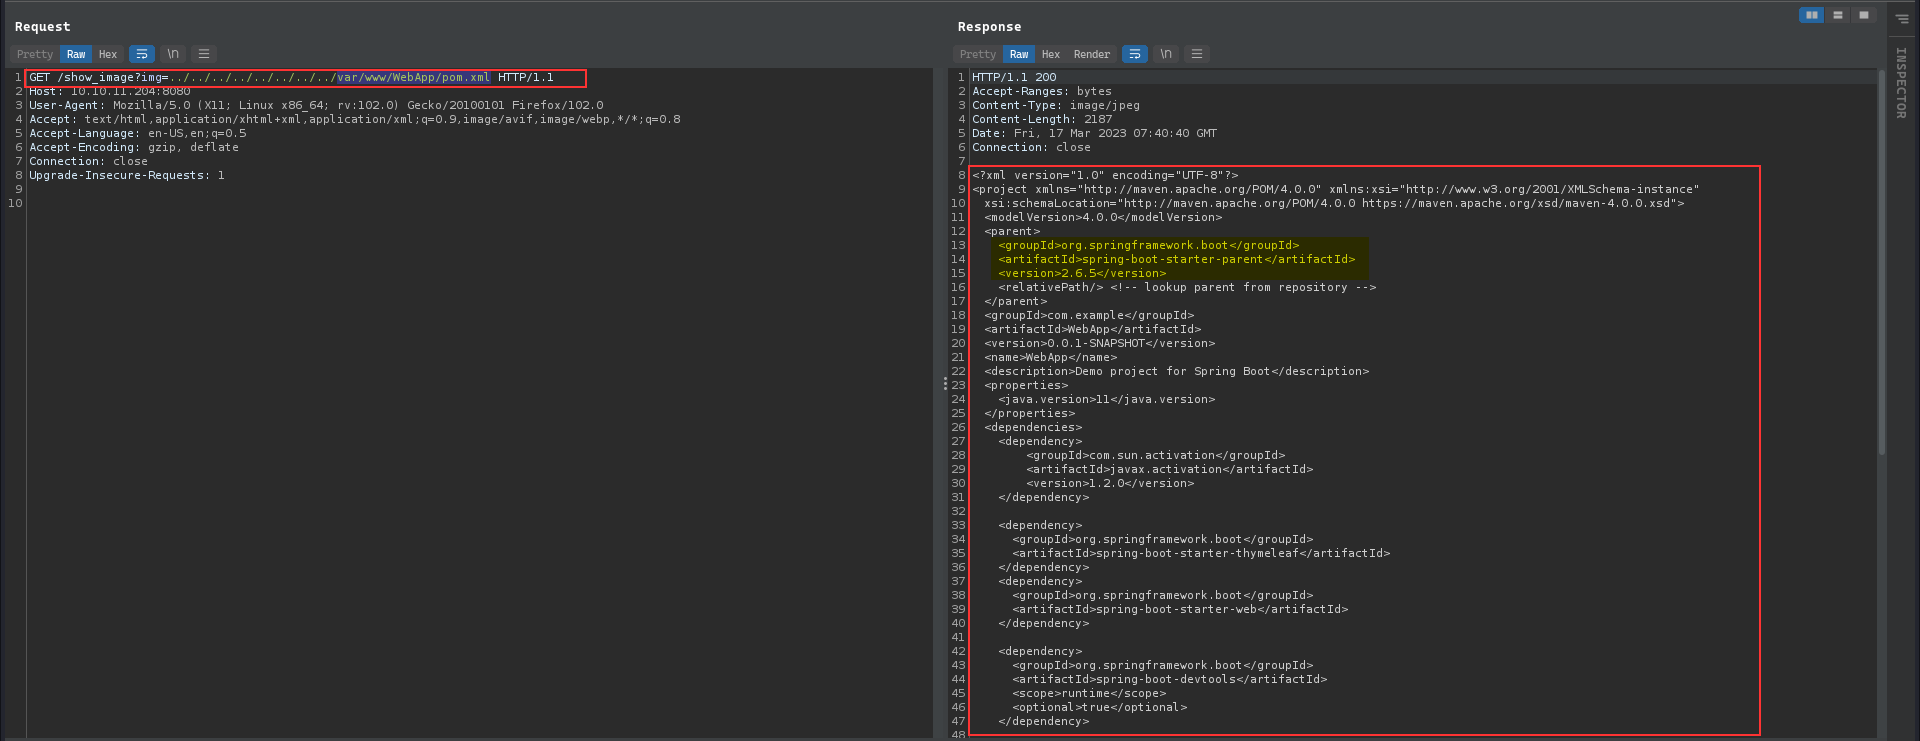Click the com.sun.activation groupId line

tap(1156, 455)
